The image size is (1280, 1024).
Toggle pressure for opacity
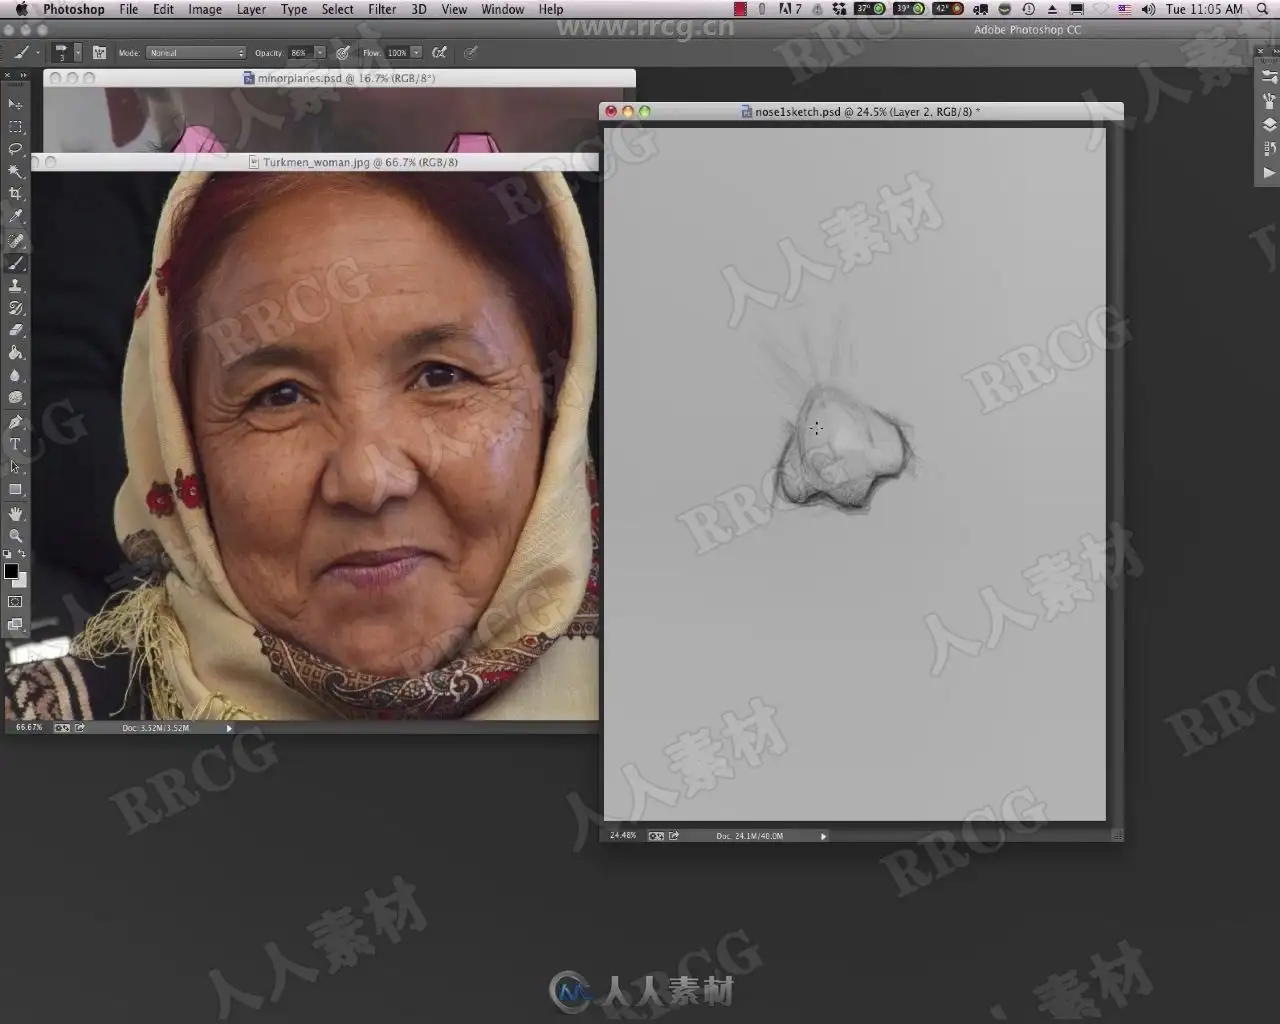pyautogui.click(x=343, y=53)
